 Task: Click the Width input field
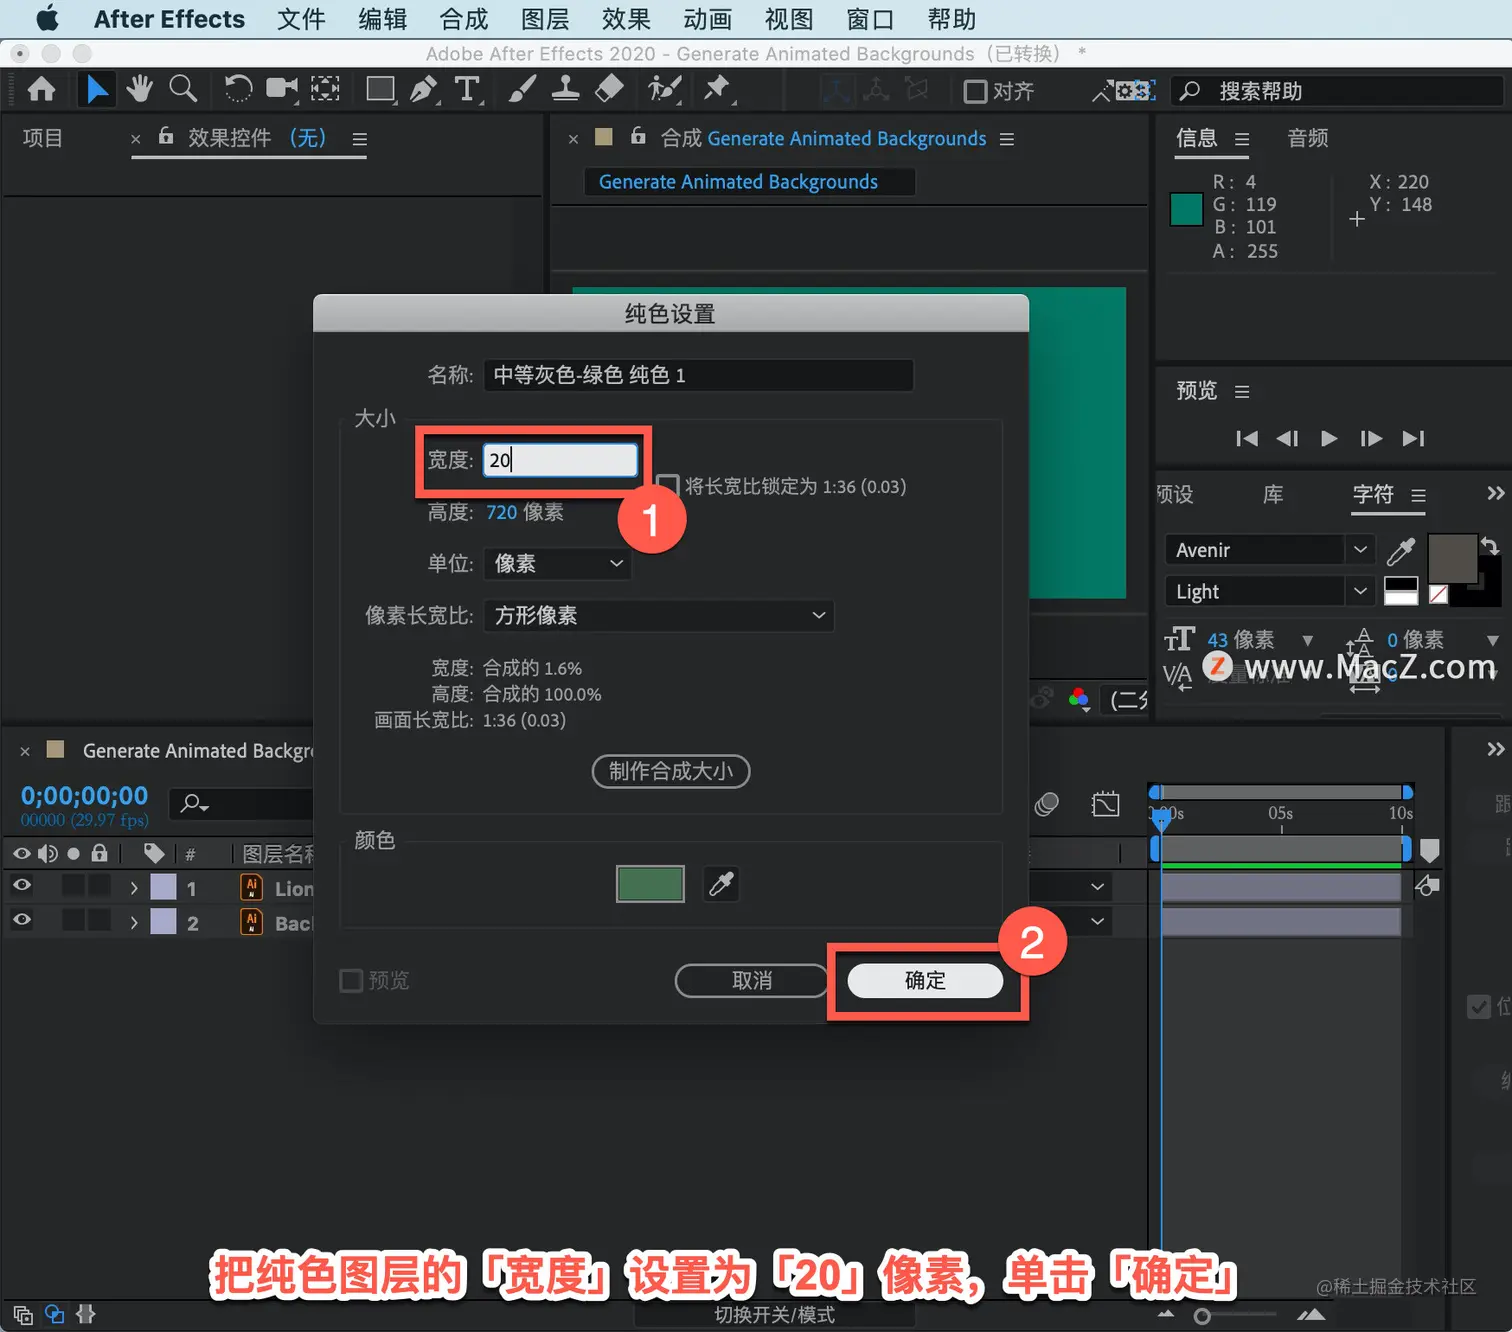click(x=560, y=460)
